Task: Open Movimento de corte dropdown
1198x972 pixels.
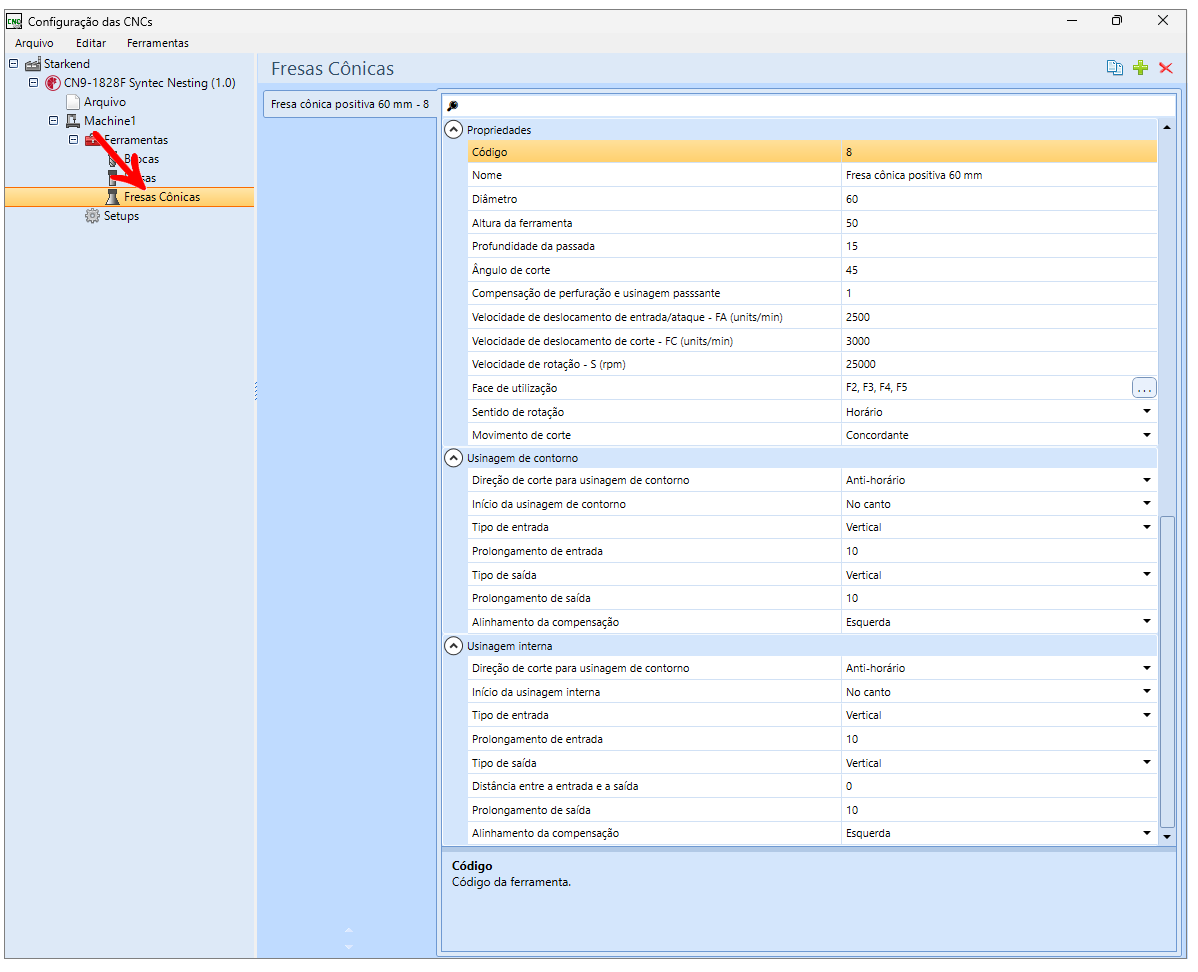Action: click(x=1146, y=435)
